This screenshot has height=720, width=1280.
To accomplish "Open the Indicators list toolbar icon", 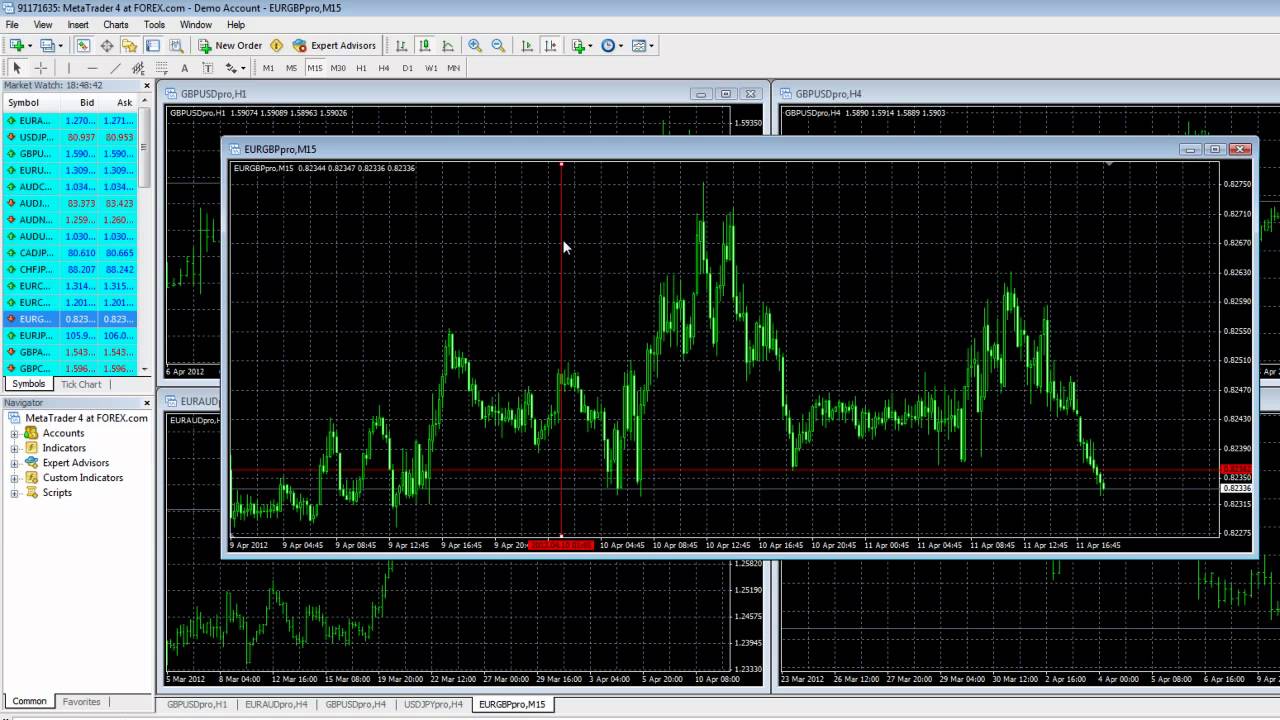I will [578, 45].
